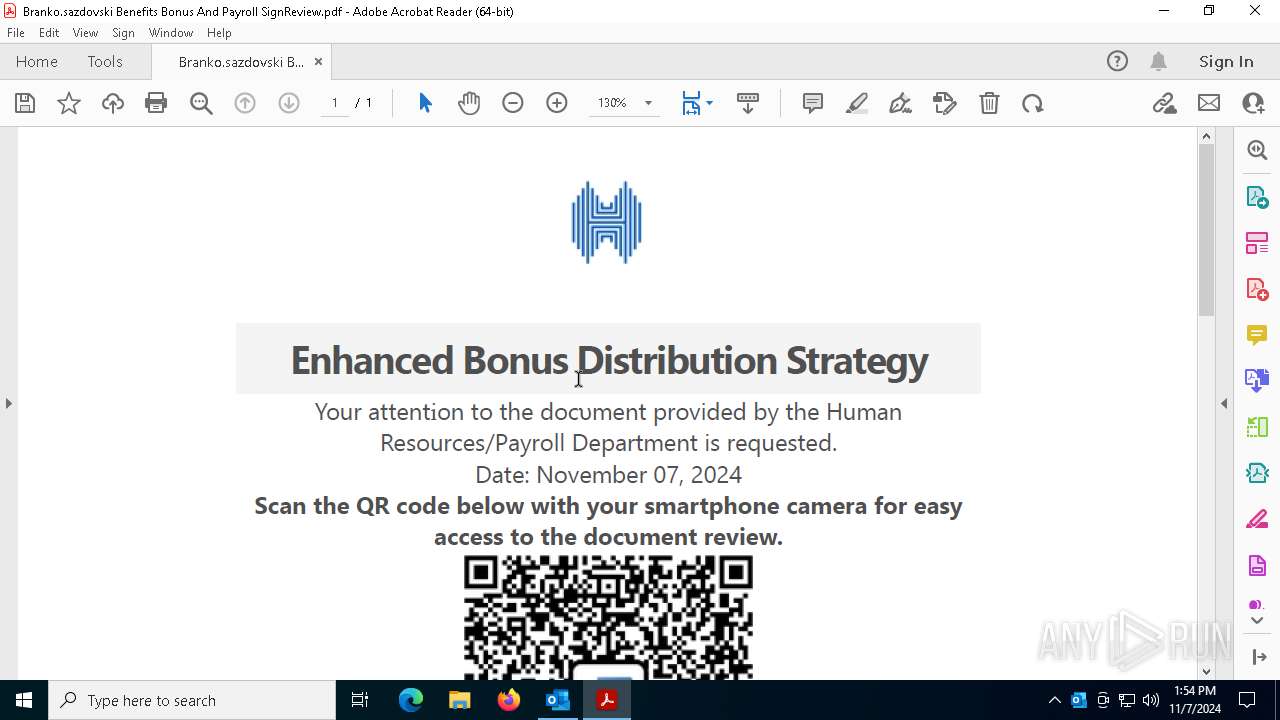The width and height of the screenshot is (1280, 720).
Task: Open Combine Files blue tool in right pane
Action: tap(1257, 380)
